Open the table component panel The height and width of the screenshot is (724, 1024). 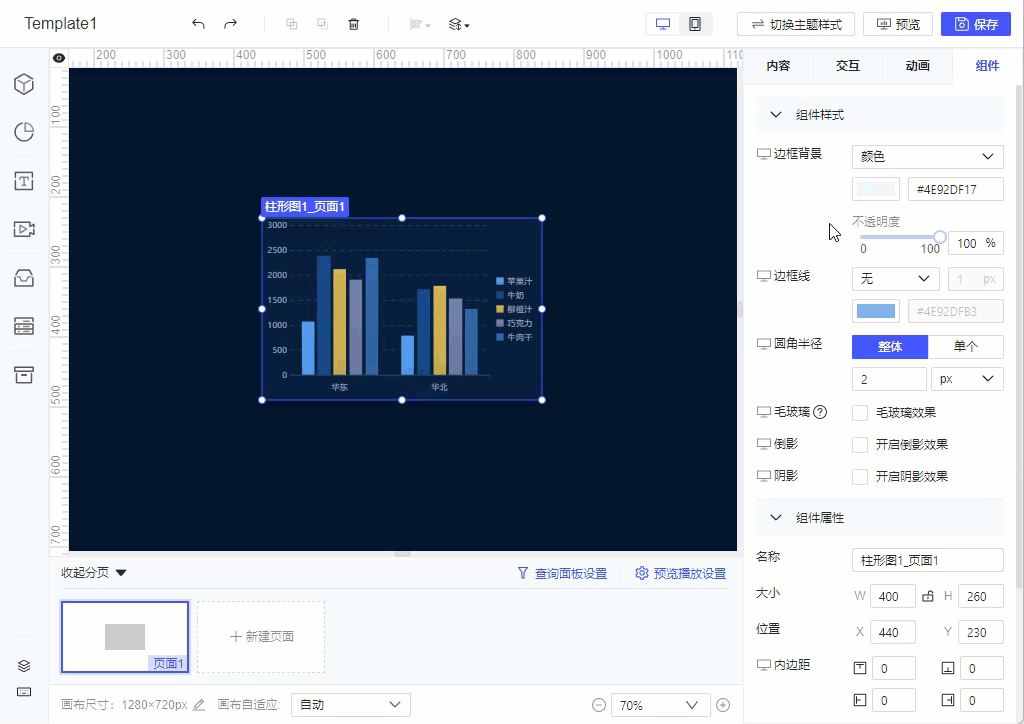pos(23,326)
